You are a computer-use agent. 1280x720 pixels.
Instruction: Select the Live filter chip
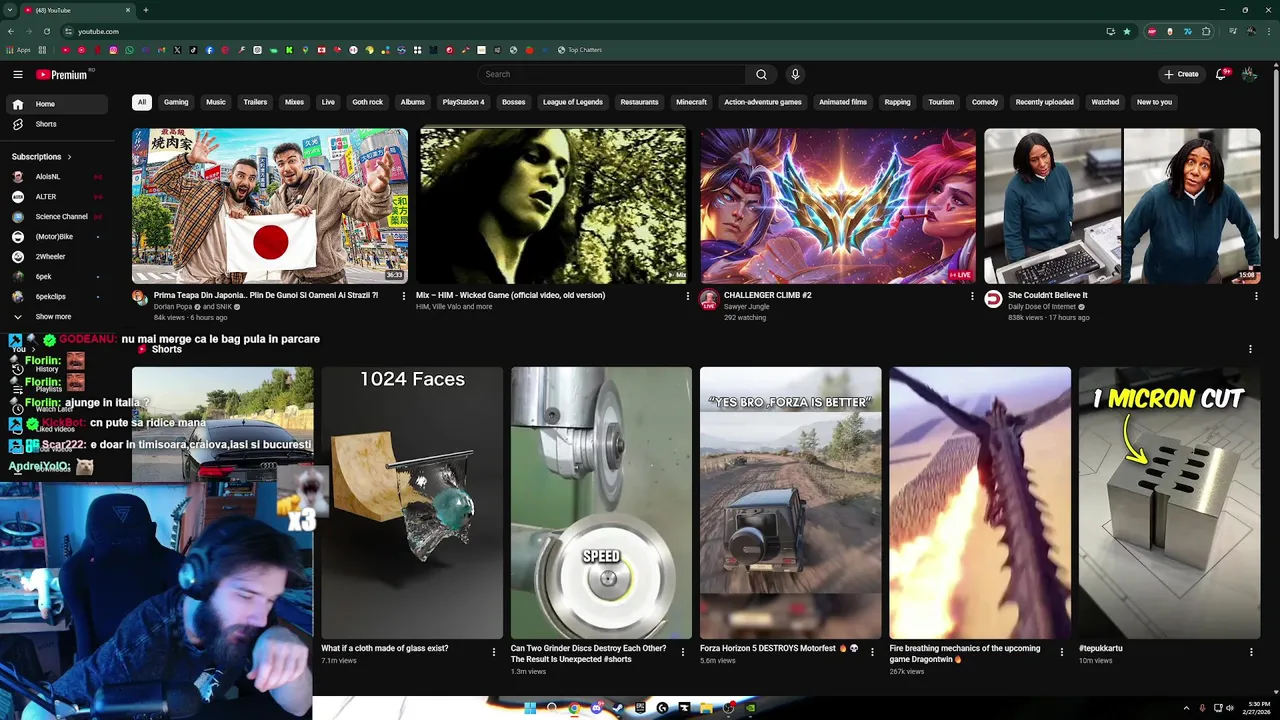pos(328,102)
